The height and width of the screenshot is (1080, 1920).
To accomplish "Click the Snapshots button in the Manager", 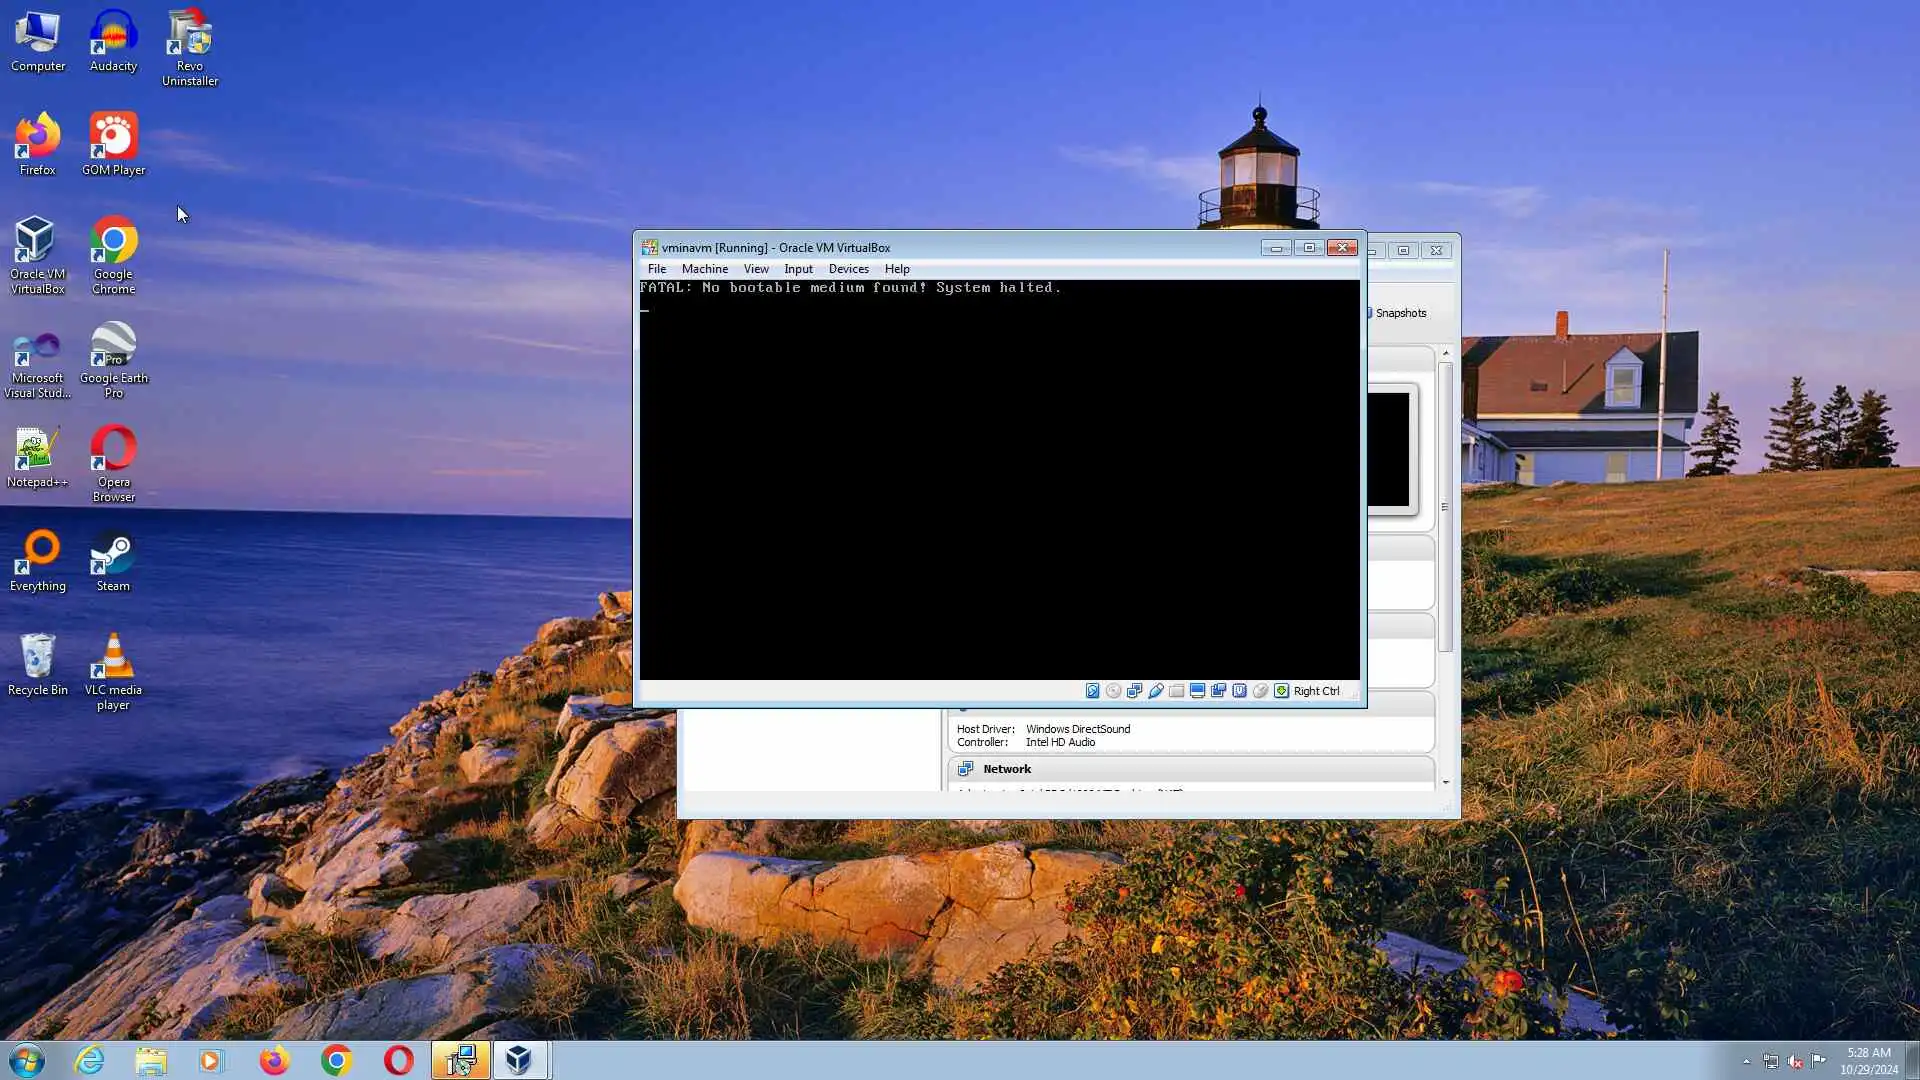I will 1399,313.
